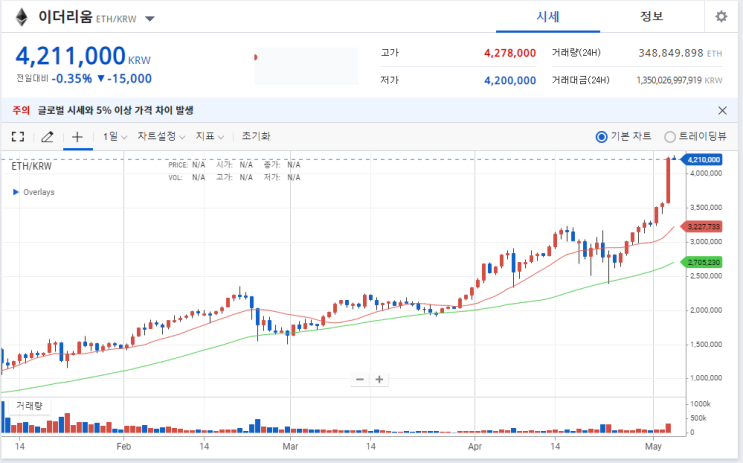Click the 4,000,000 price axis label
This screenshot has width=743, height=463.
pos(706,173)
